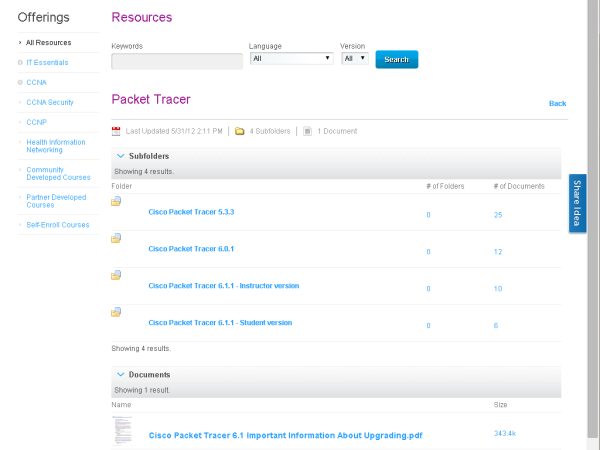Viewport: 600px width, 450px height.
Task: Collapse the Documents section
Action: point(120,374)
